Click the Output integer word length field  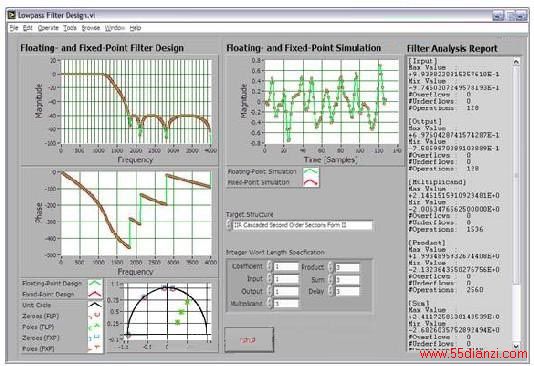click(286, 291)
